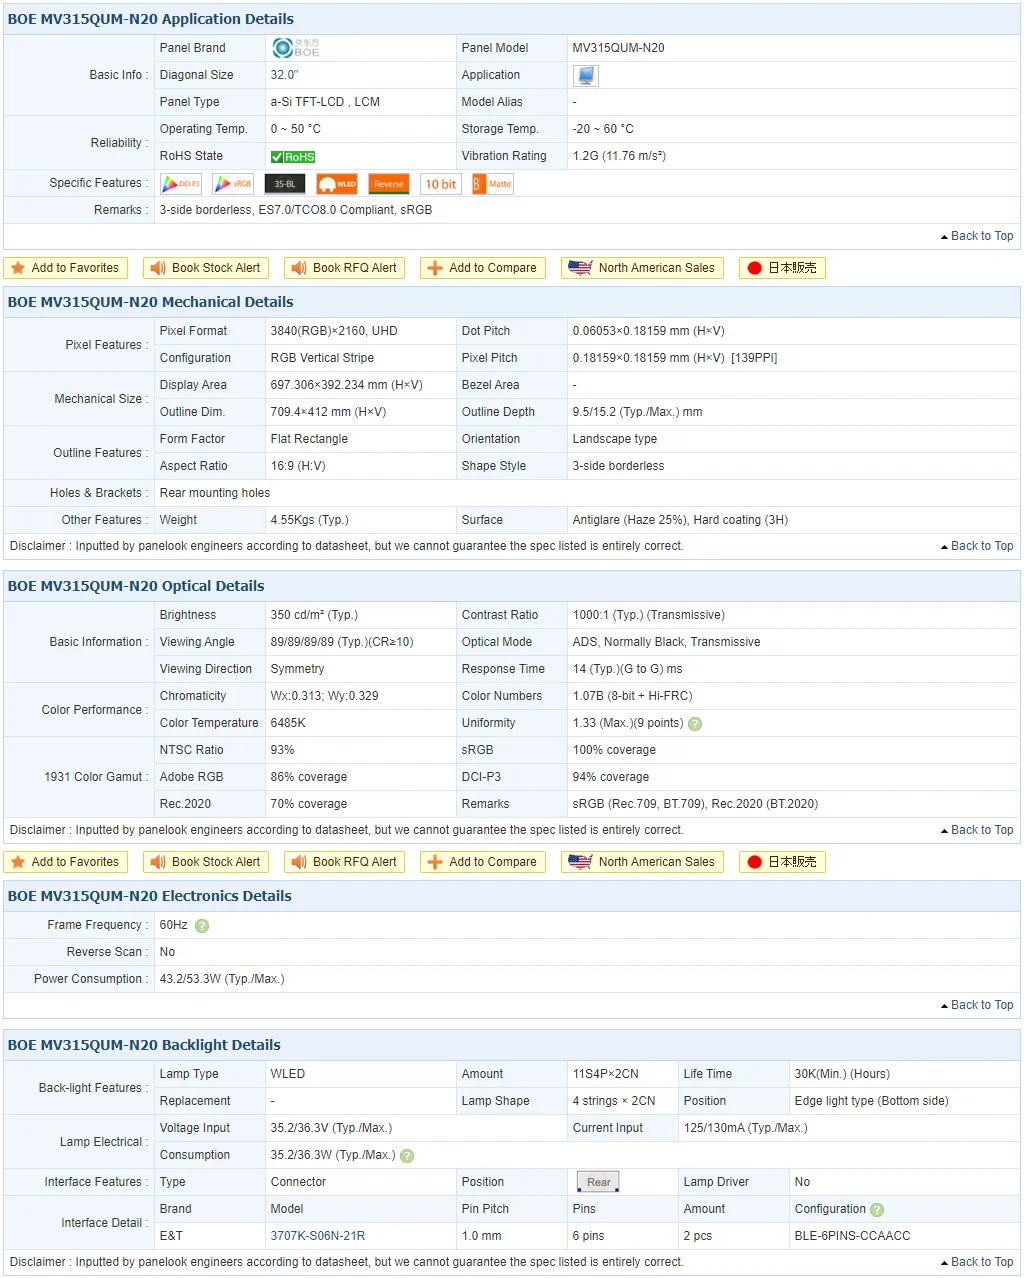Click Book RFQ Alert below Optical Details

(x=345, y=862)
